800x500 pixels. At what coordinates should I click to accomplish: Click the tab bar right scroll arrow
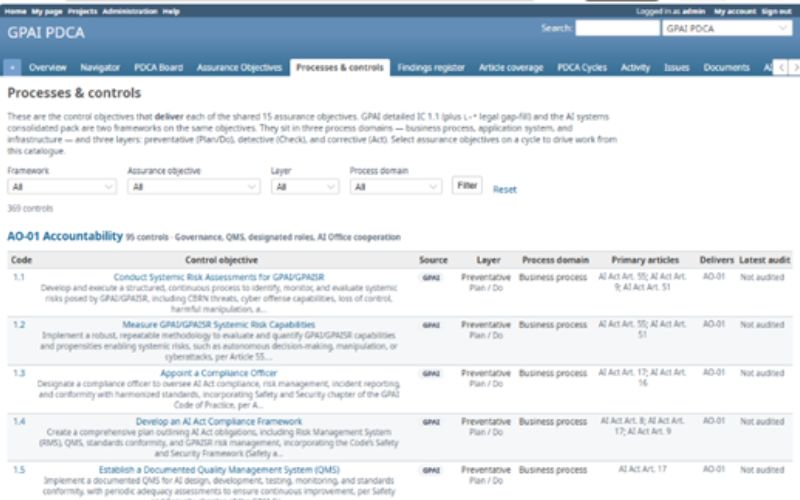[794, 67]
